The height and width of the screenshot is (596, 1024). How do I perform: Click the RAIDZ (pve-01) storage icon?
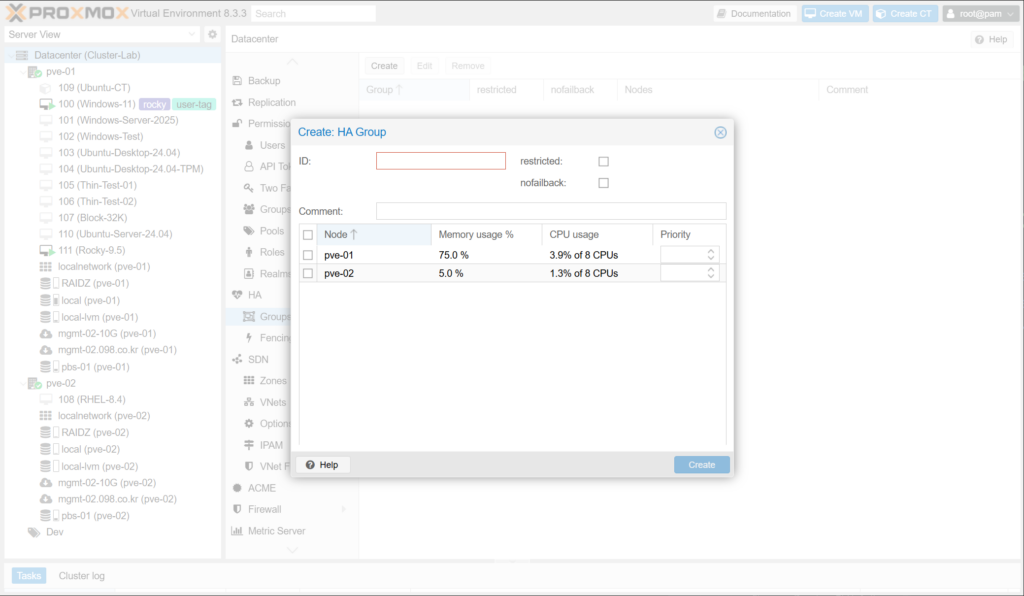(x=46, y=283)
